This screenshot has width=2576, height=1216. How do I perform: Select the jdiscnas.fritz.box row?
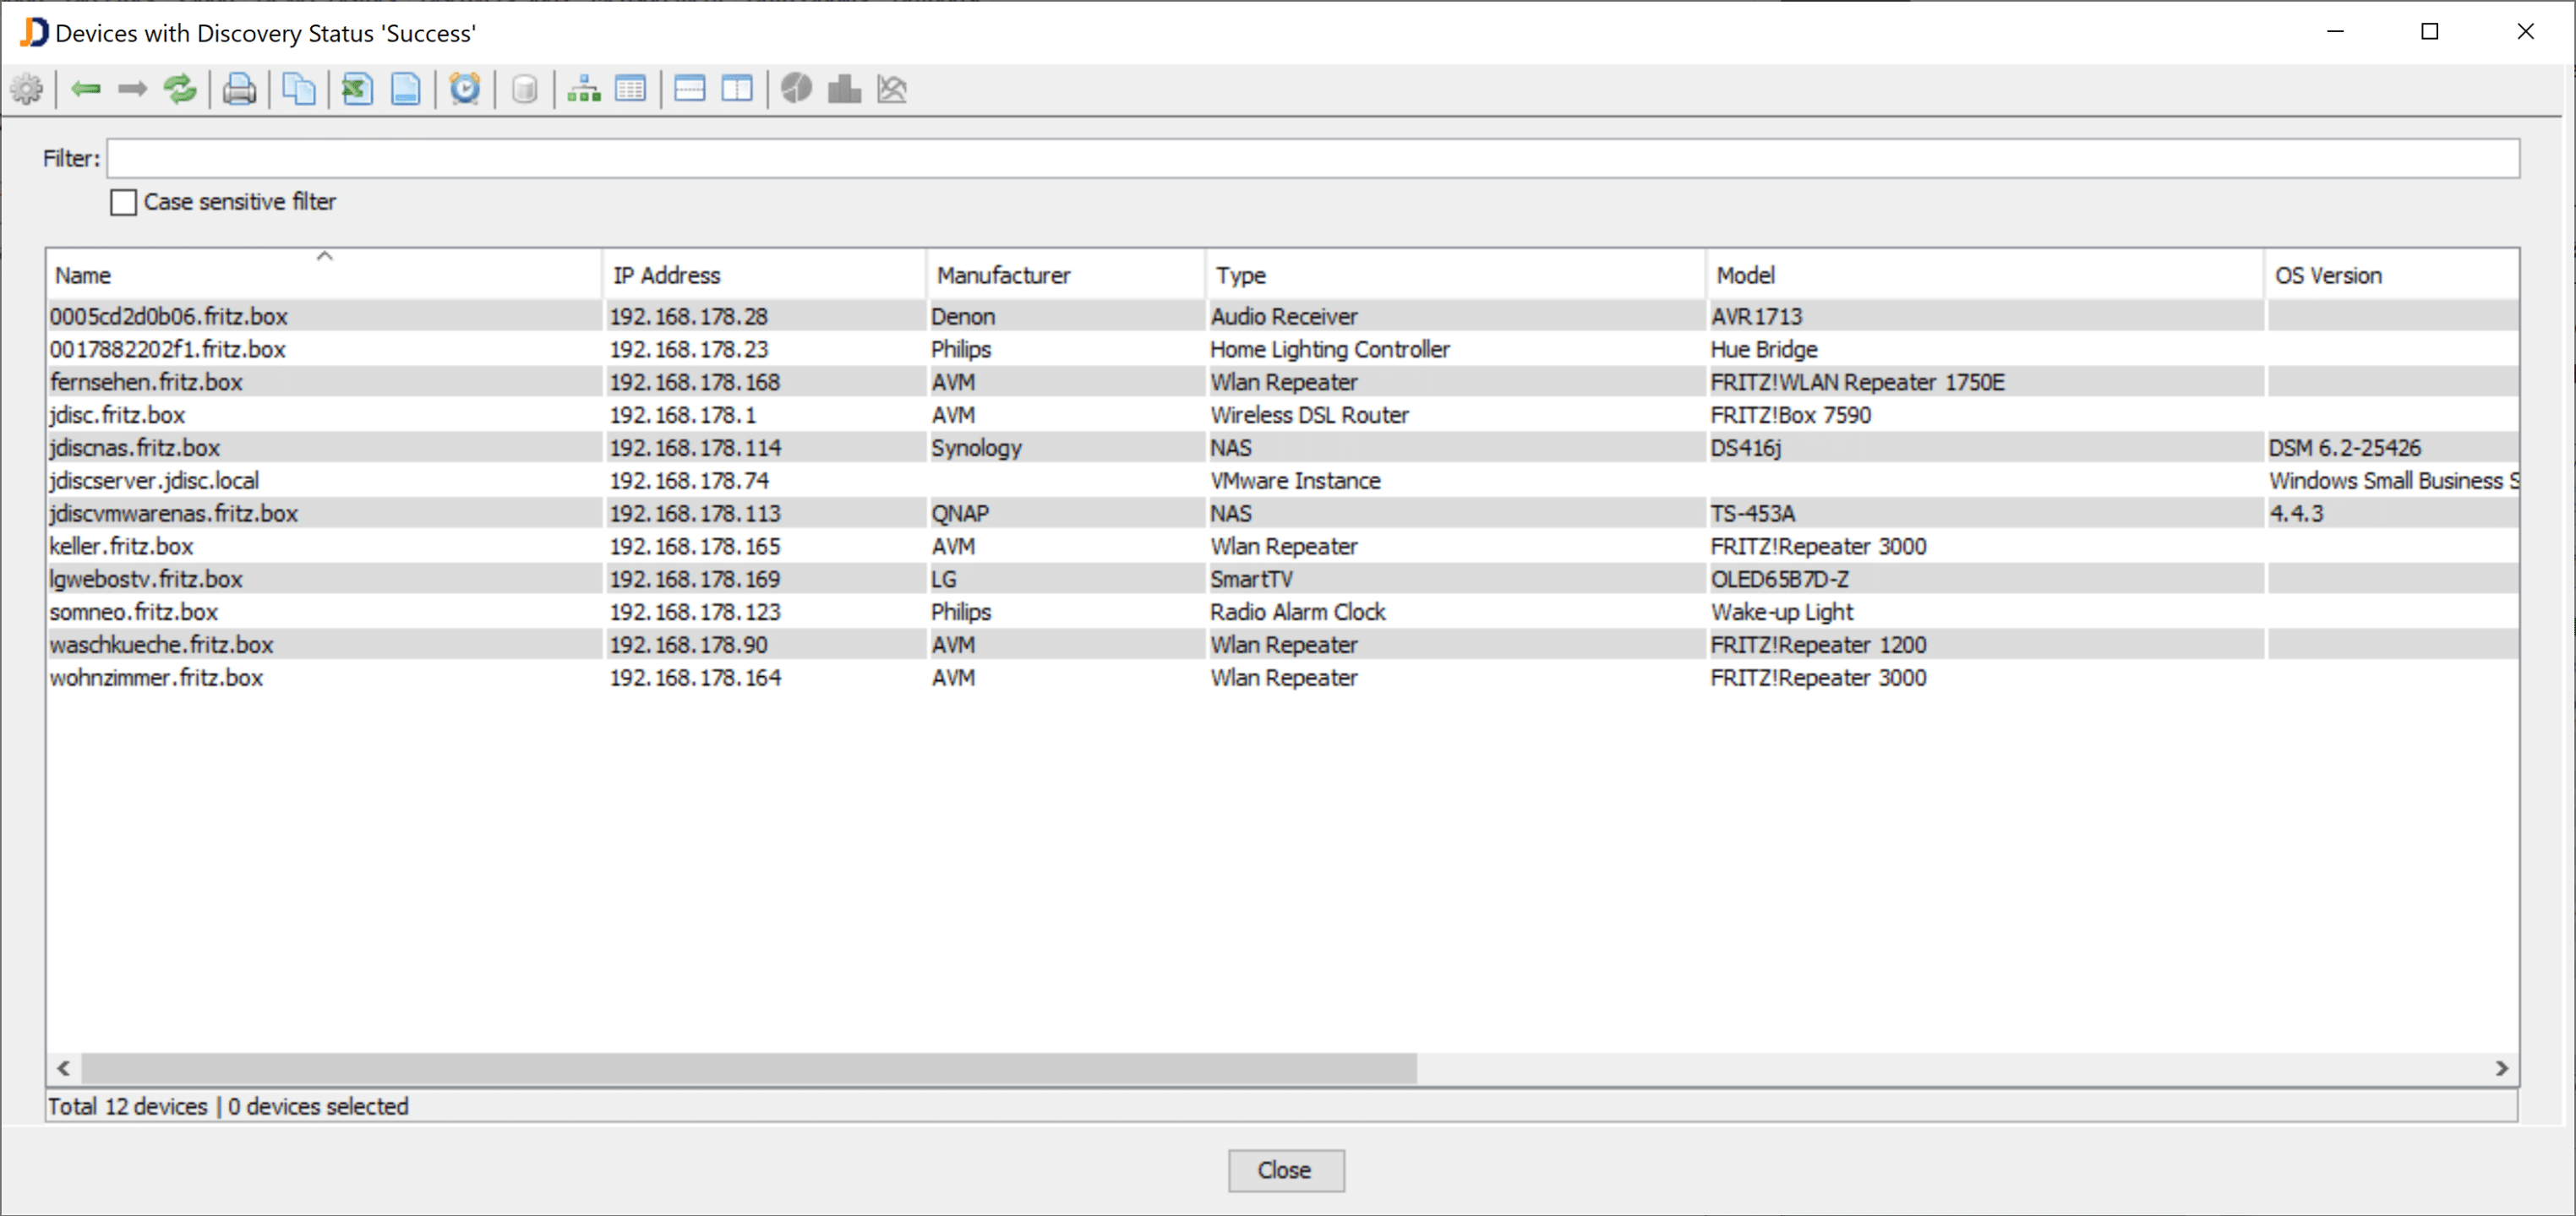(400, 447)
